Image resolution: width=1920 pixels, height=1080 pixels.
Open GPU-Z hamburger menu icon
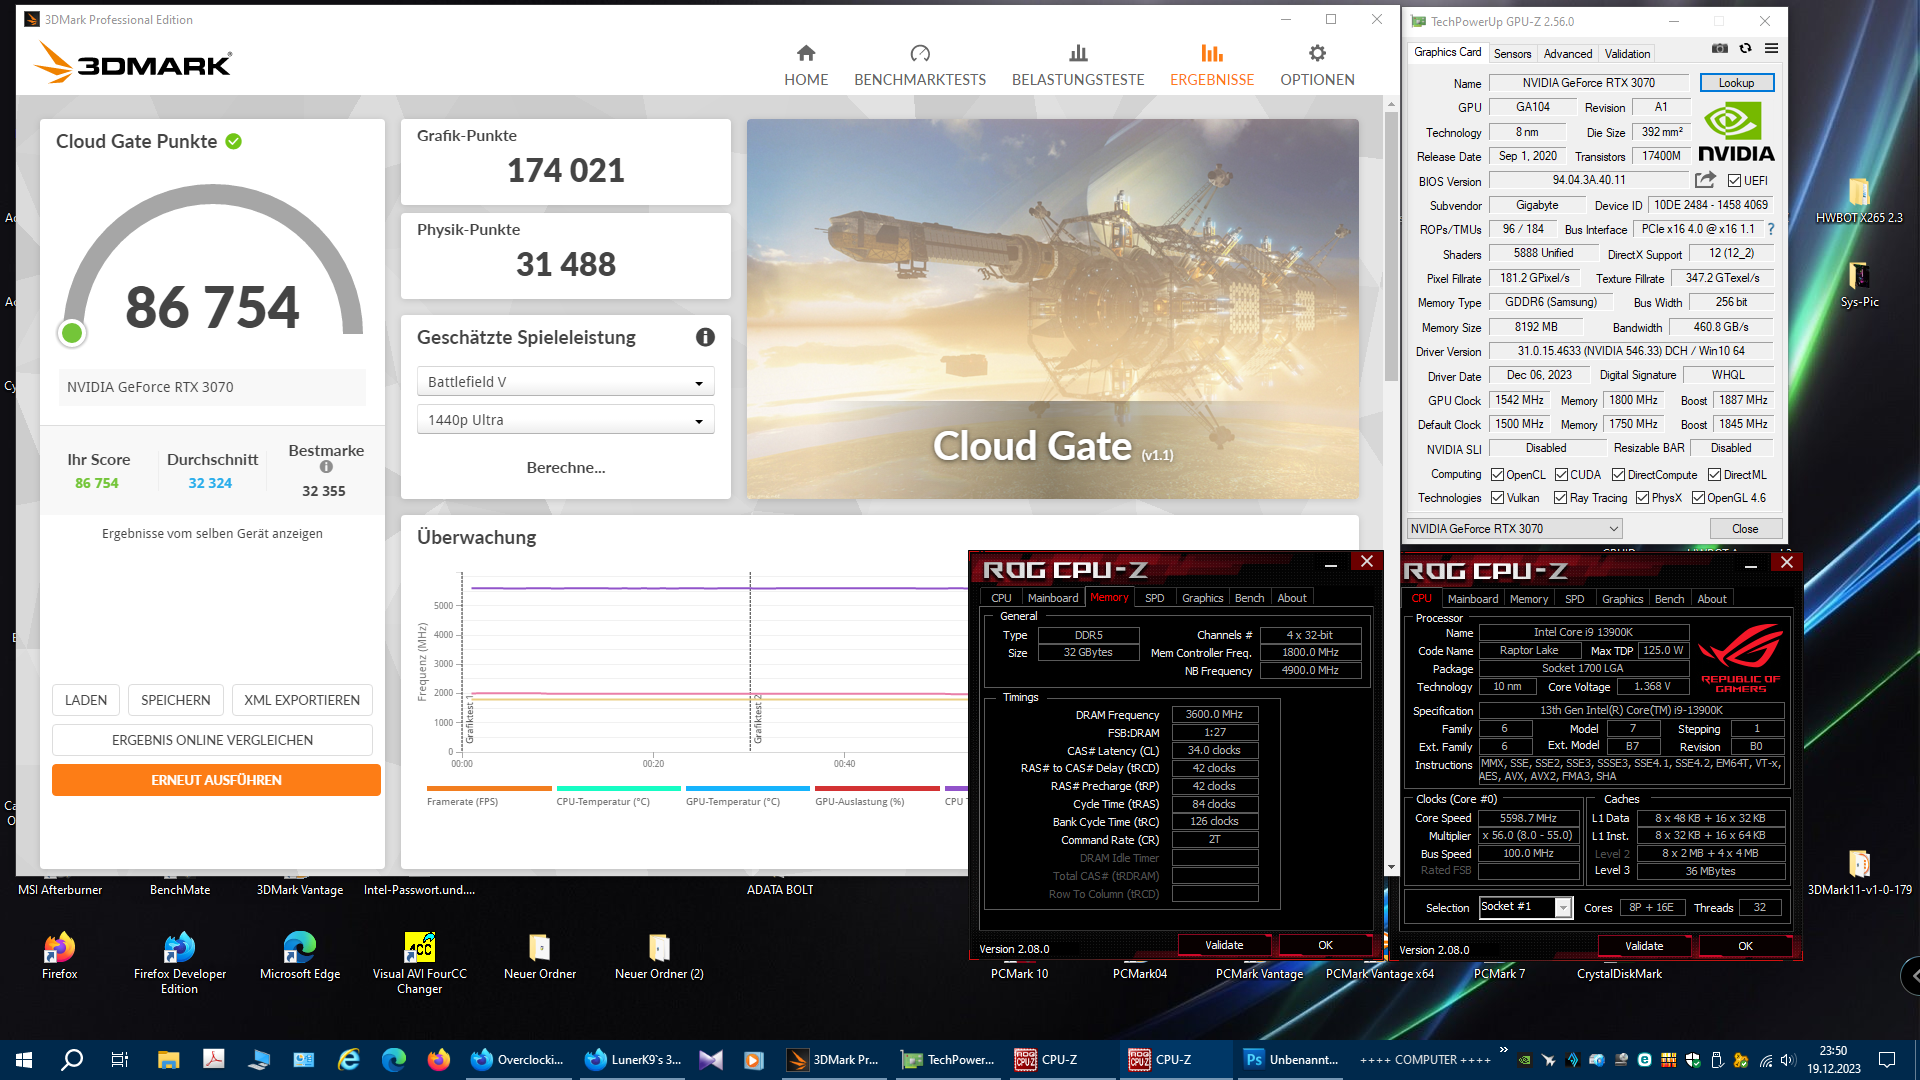pos(1771,48)
